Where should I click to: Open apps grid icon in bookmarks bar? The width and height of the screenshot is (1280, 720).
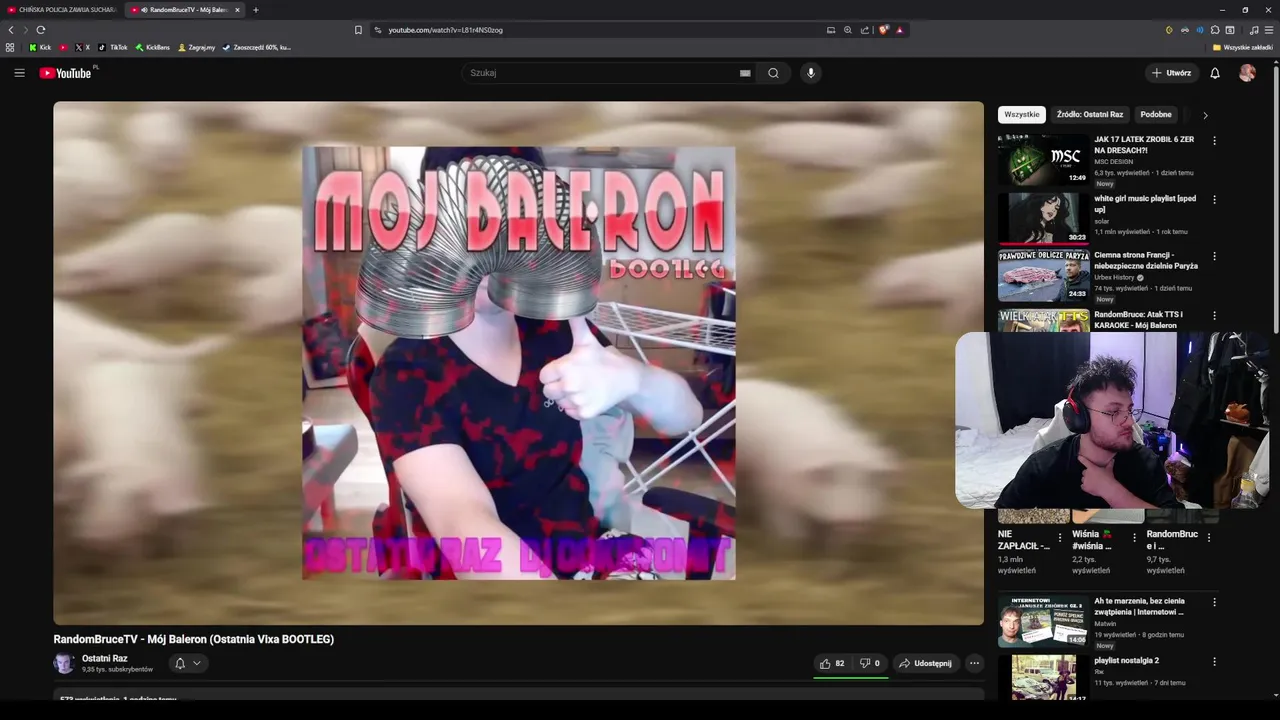(10, 47)
